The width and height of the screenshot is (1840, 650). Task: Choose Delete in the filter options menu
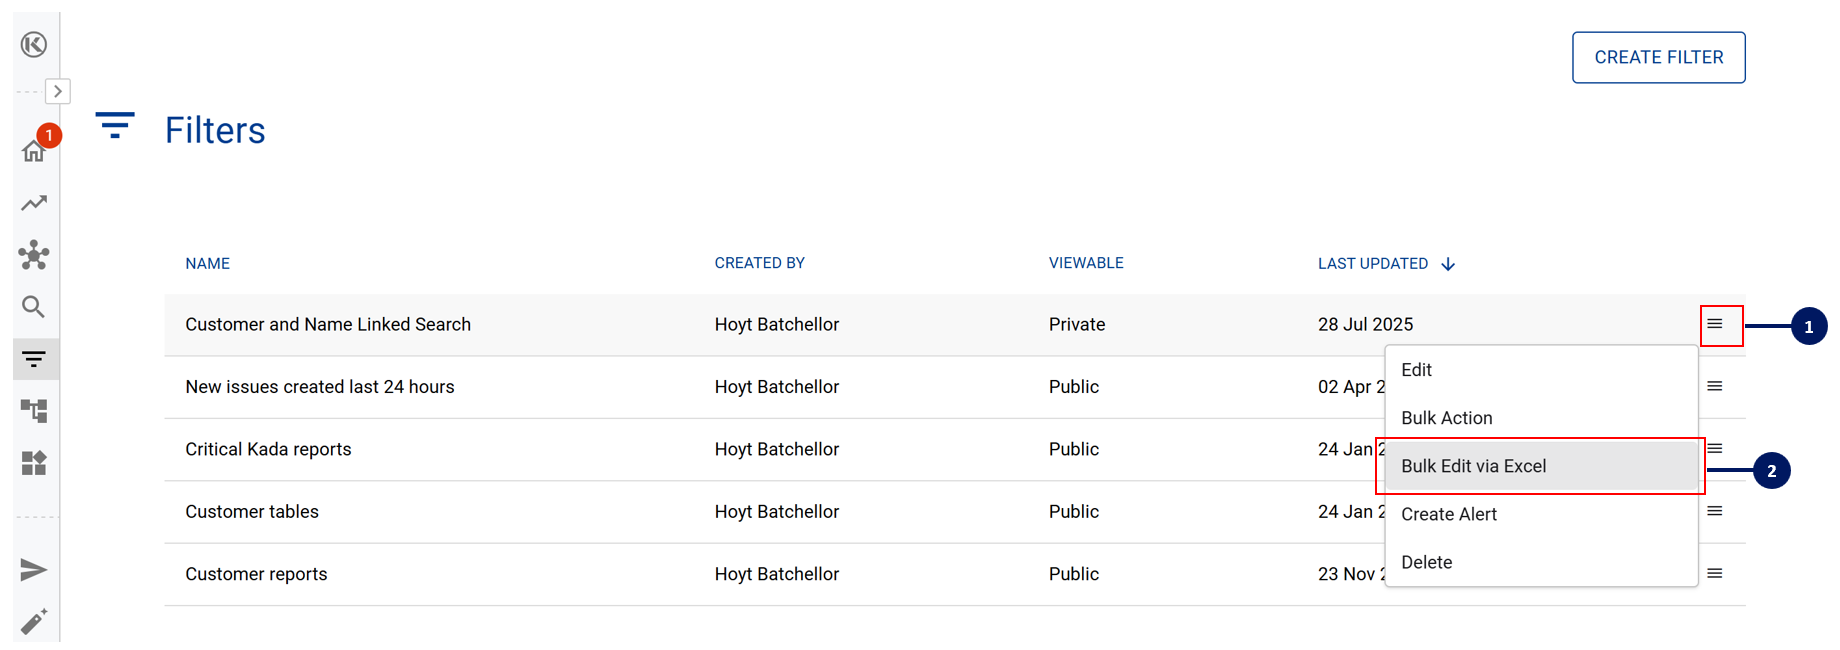pyautogui.click(x=1426, y=562)
